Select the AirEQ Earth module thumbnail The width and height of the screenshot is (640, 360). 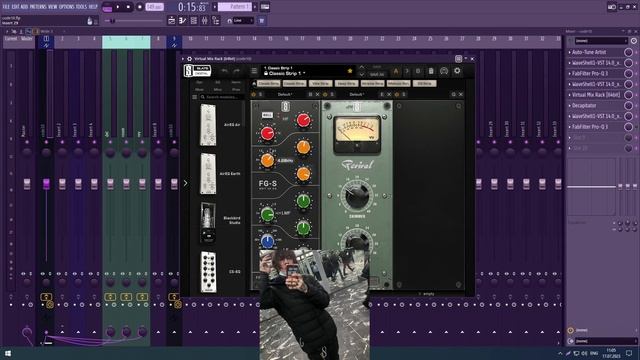[x=208, y=173]
